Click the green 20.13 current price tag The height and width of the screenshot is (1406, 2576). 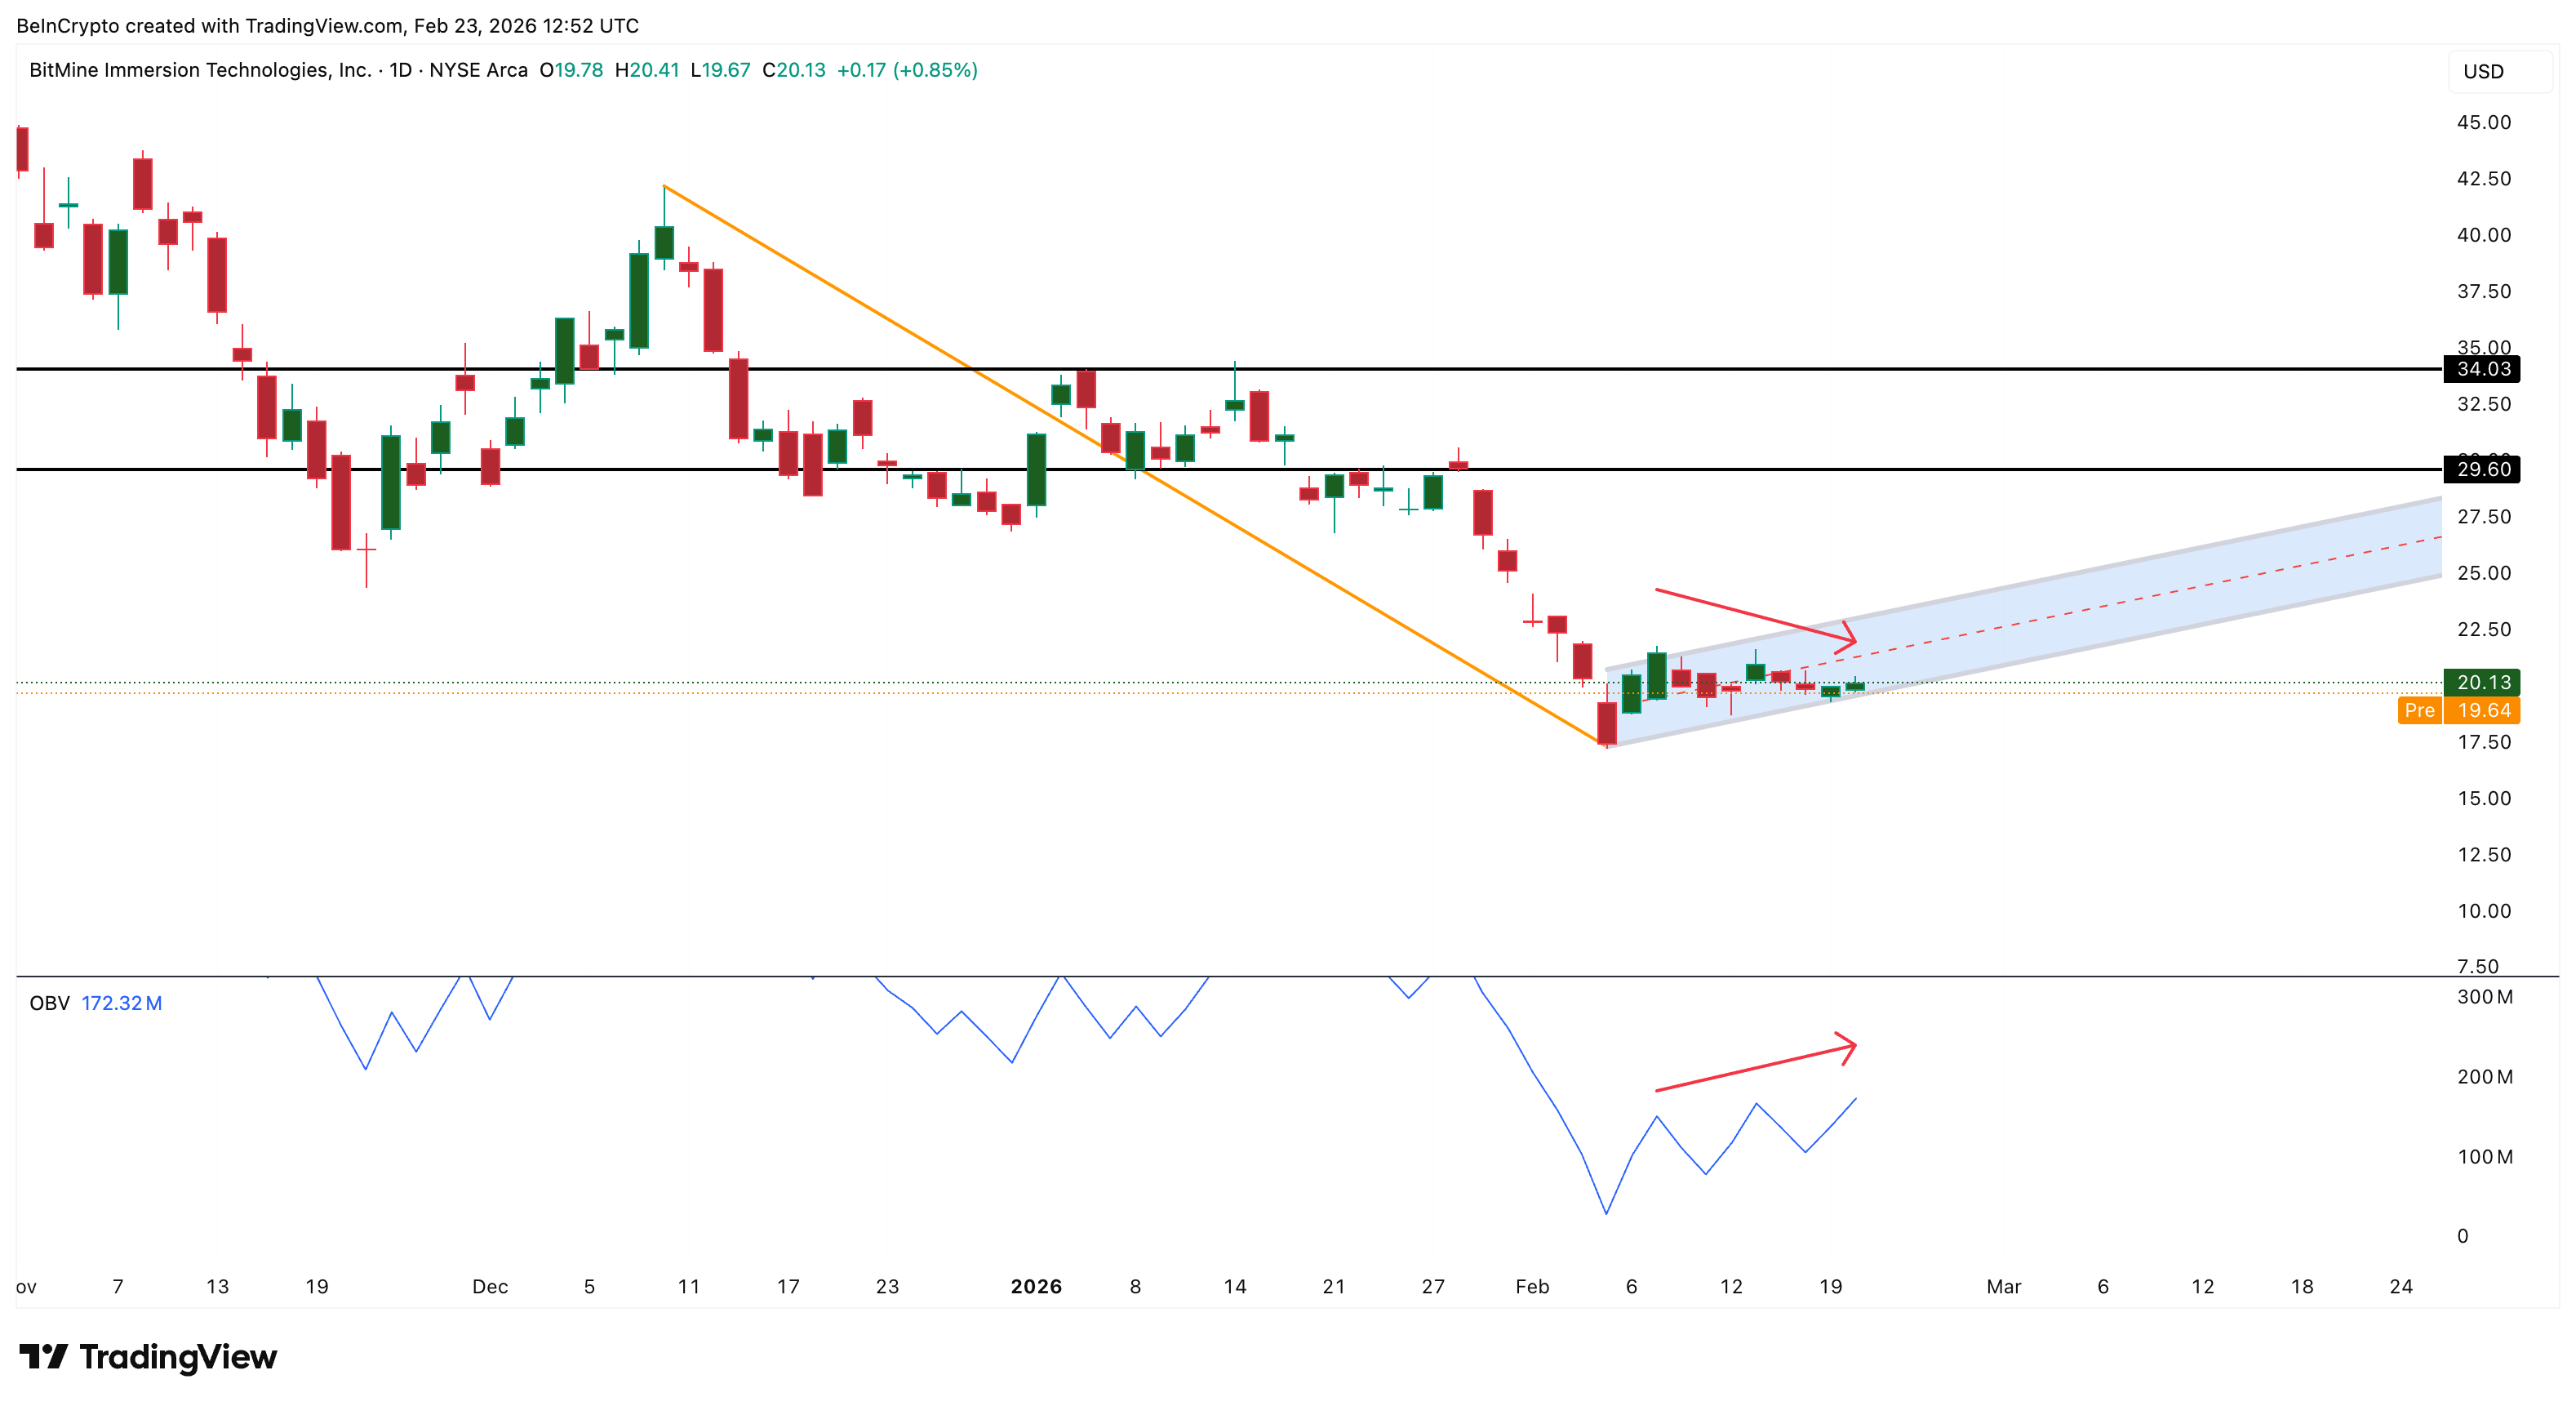[x=2482, y=682]
